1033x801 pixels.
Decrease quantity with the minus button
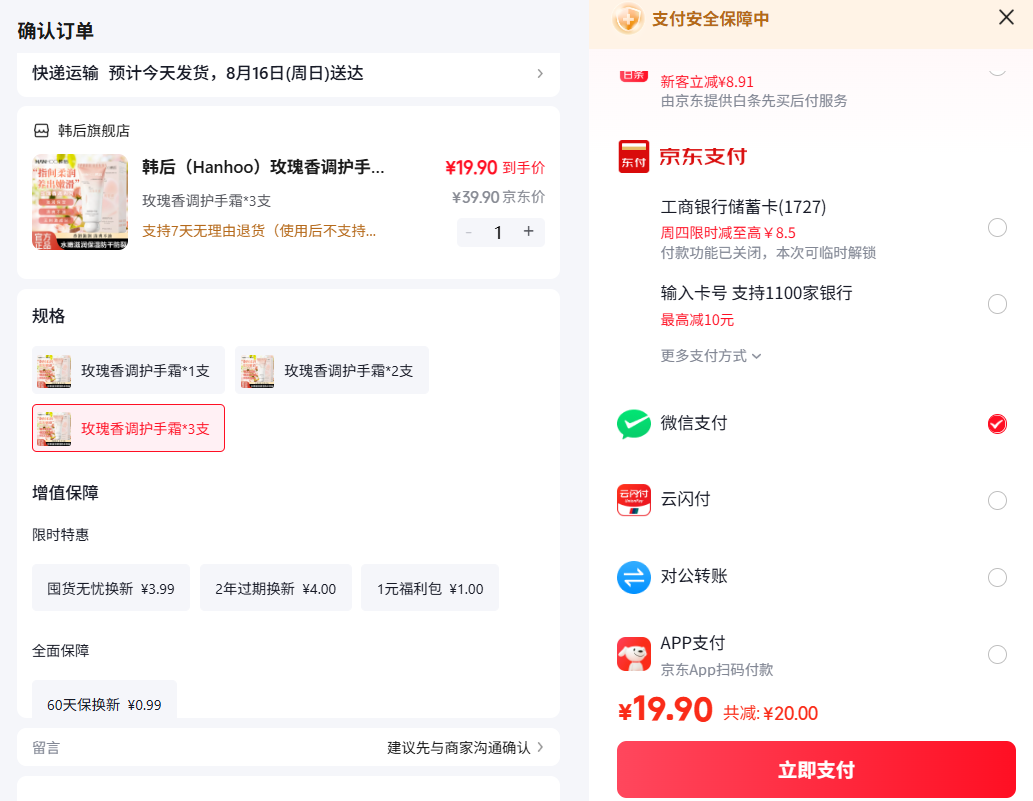coord(469,232)
